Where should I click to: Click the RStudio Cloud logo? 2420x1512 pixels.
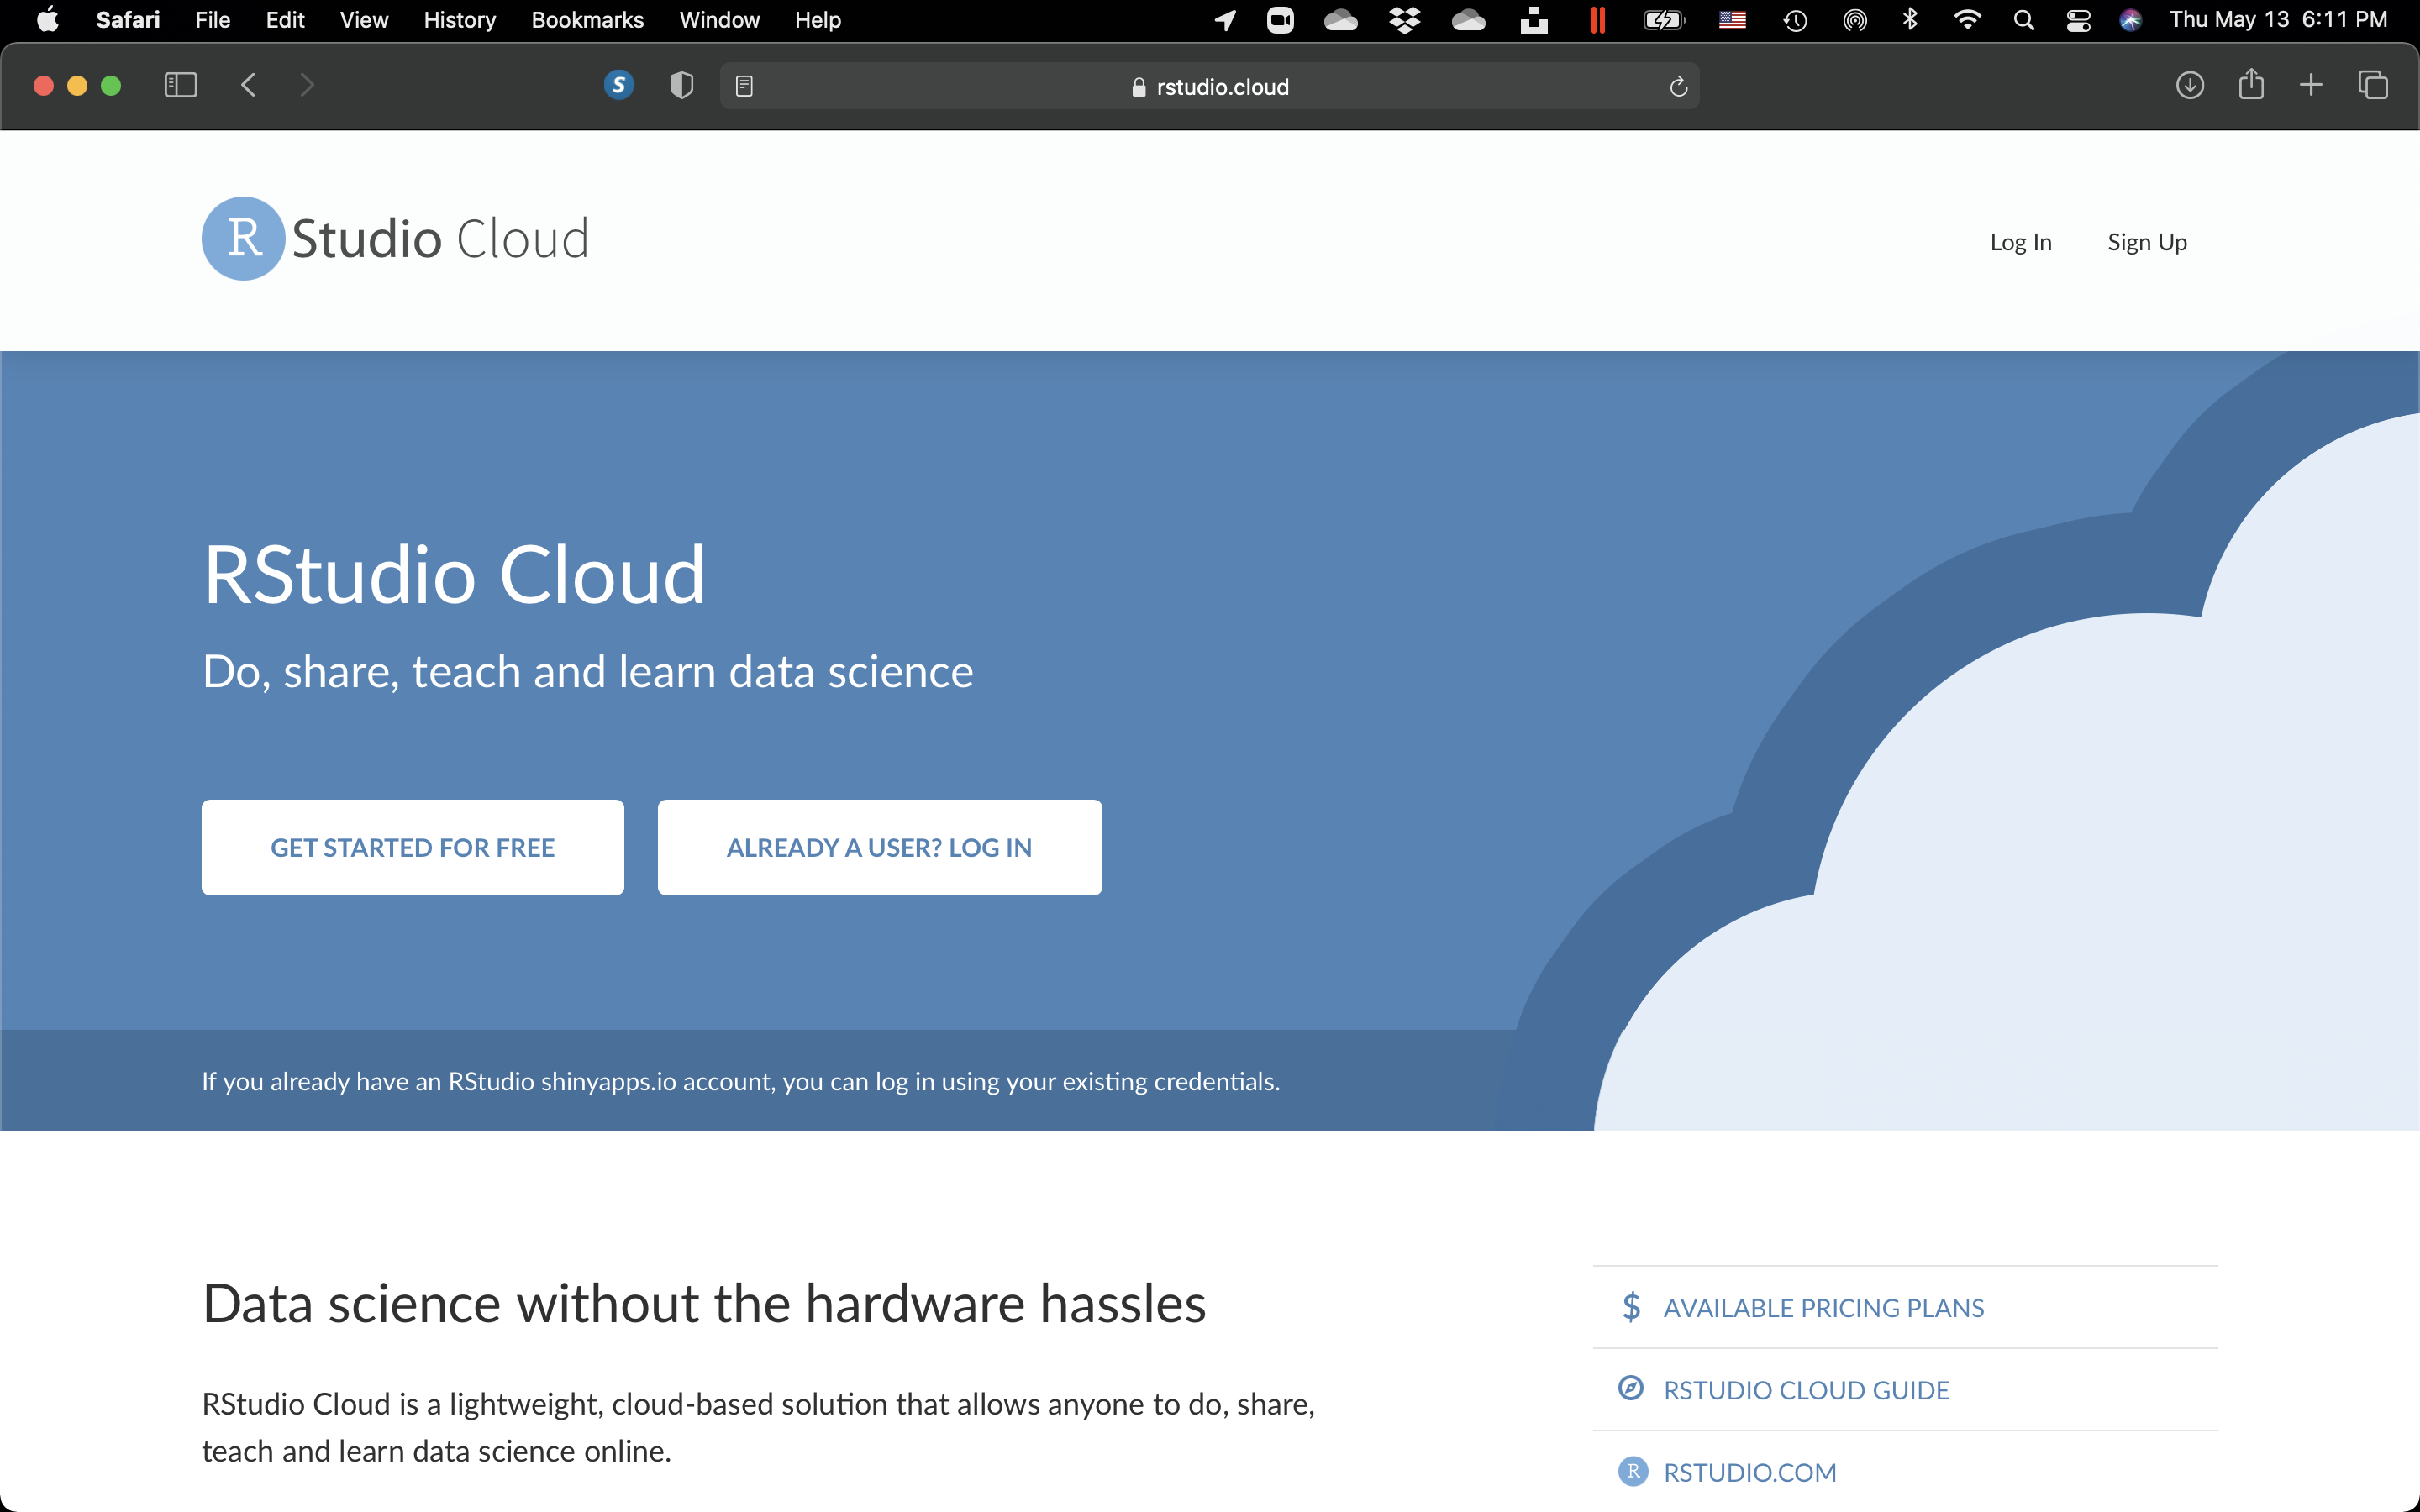point(396,239)
